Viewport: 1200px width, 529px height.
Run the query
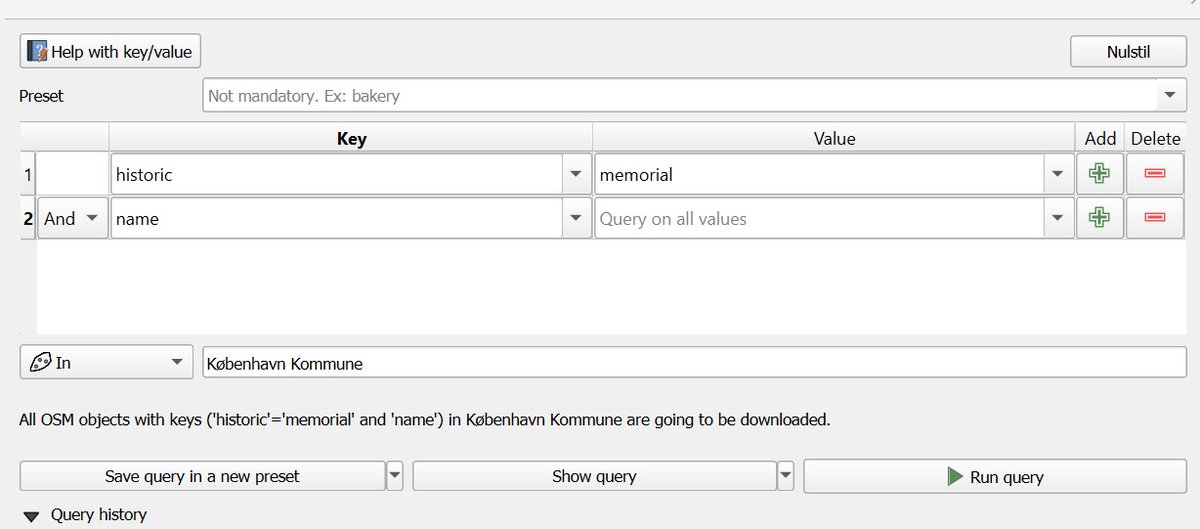[995, 476]
